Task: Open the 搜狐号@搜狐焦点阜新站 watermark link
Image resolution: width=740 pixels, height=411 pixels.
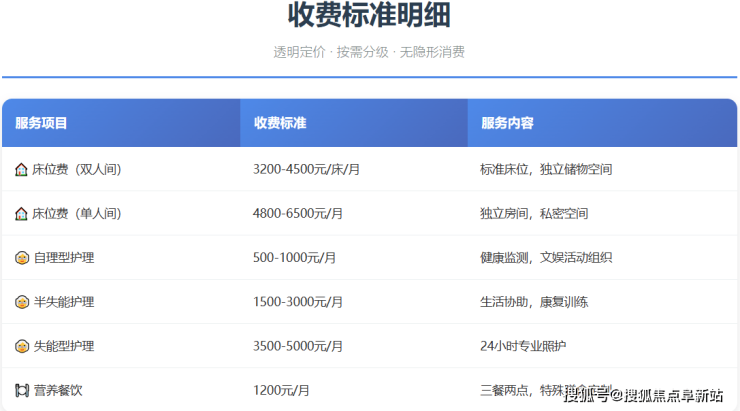Action: click(x=643, y=396)
